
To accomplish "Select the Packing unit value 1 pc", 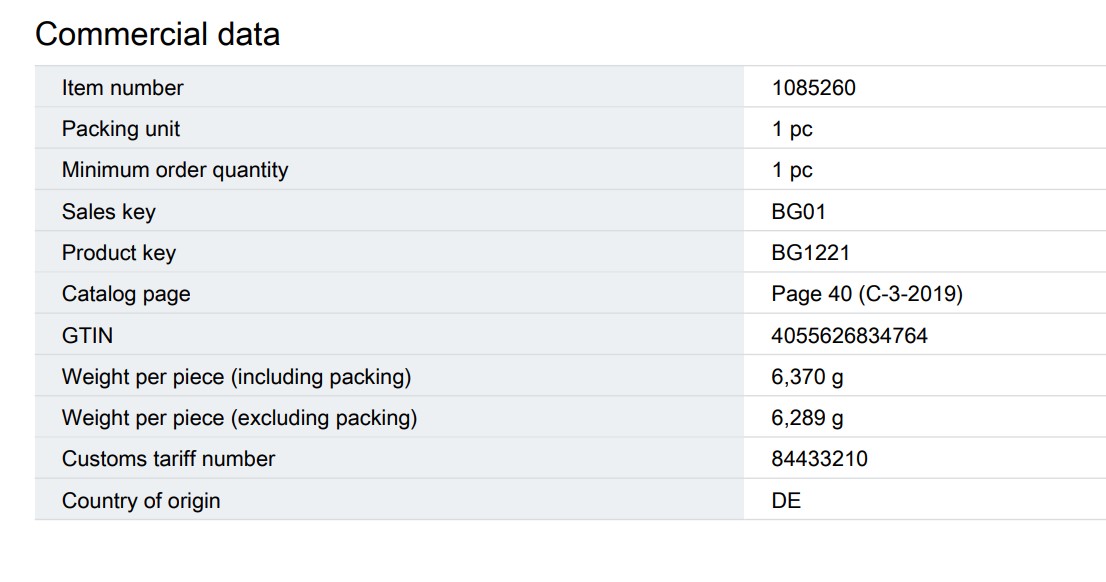I will [792, 129].
